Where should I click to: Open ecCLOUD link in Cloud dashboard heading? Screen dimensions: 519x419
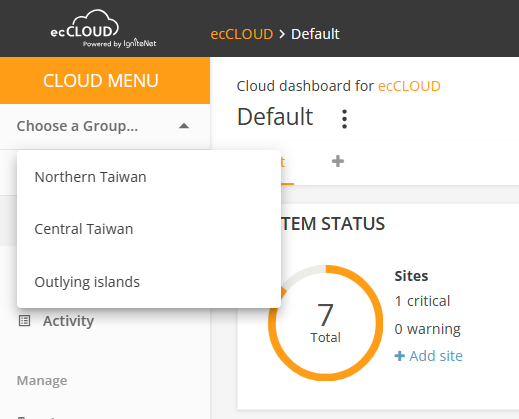coord(409,86)
